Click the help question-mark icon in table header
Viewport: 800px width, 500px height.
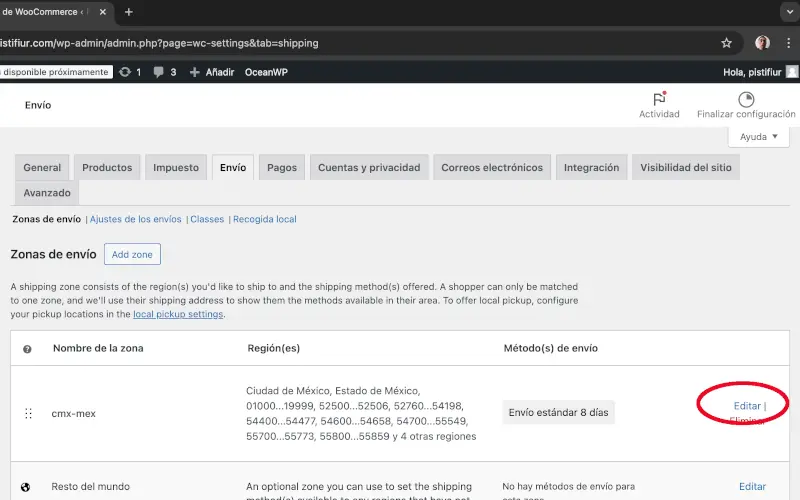tap(27, 349)
